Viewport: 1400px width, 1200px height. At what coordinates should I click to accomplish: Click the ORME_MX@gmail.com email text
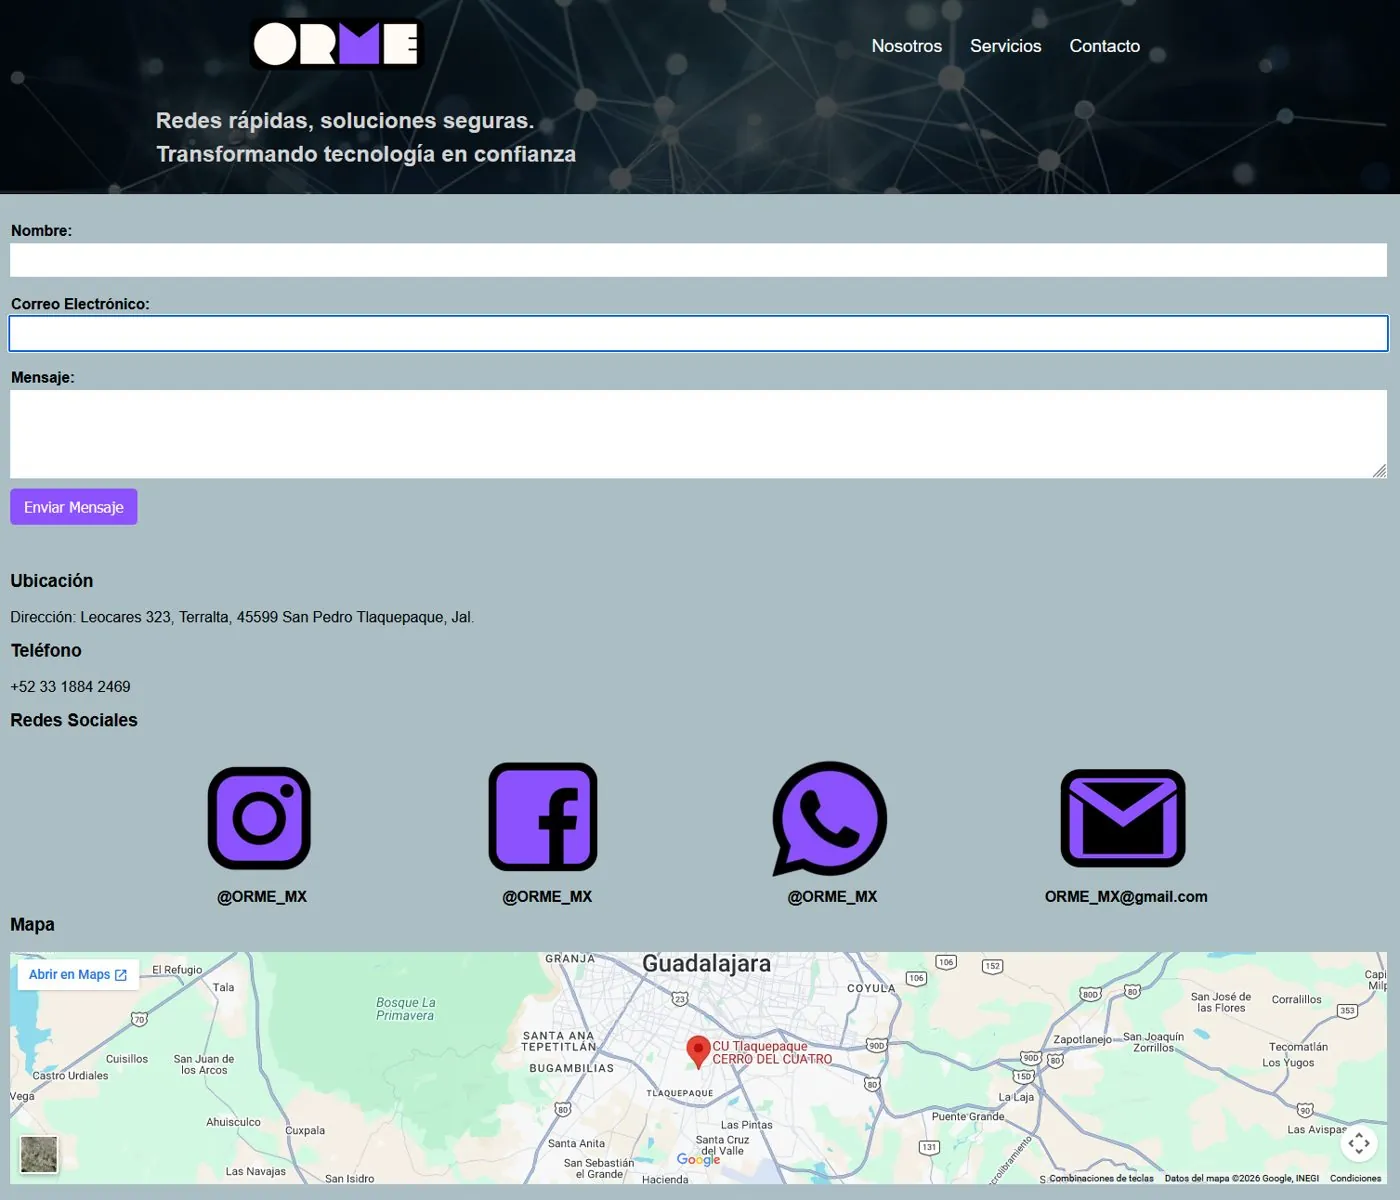(1126, 897)
